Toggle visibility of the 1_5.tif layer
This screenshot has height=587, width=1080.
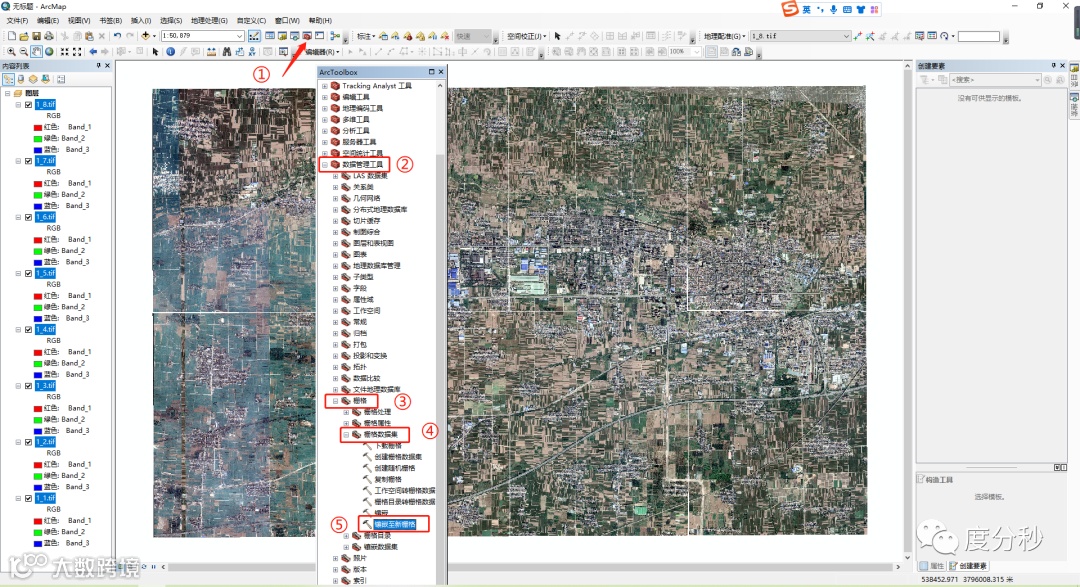point(28,273)
